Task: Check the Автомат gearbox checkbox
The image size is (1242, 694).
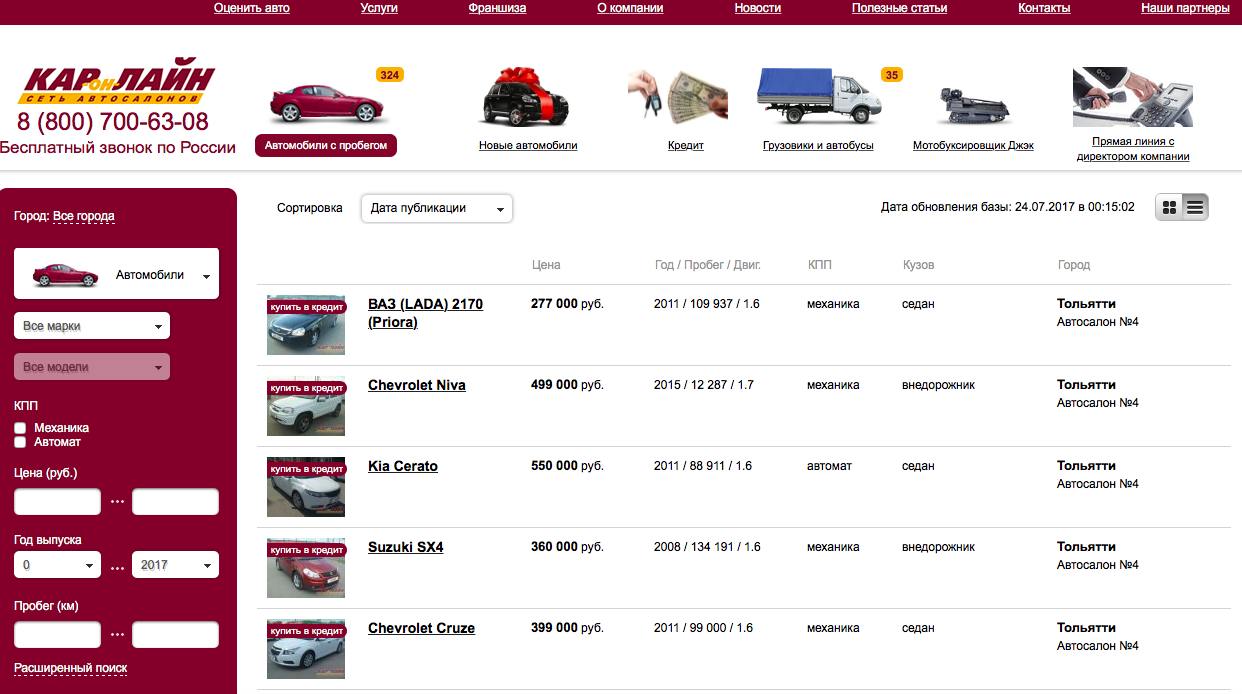Action: click(20, 442)
